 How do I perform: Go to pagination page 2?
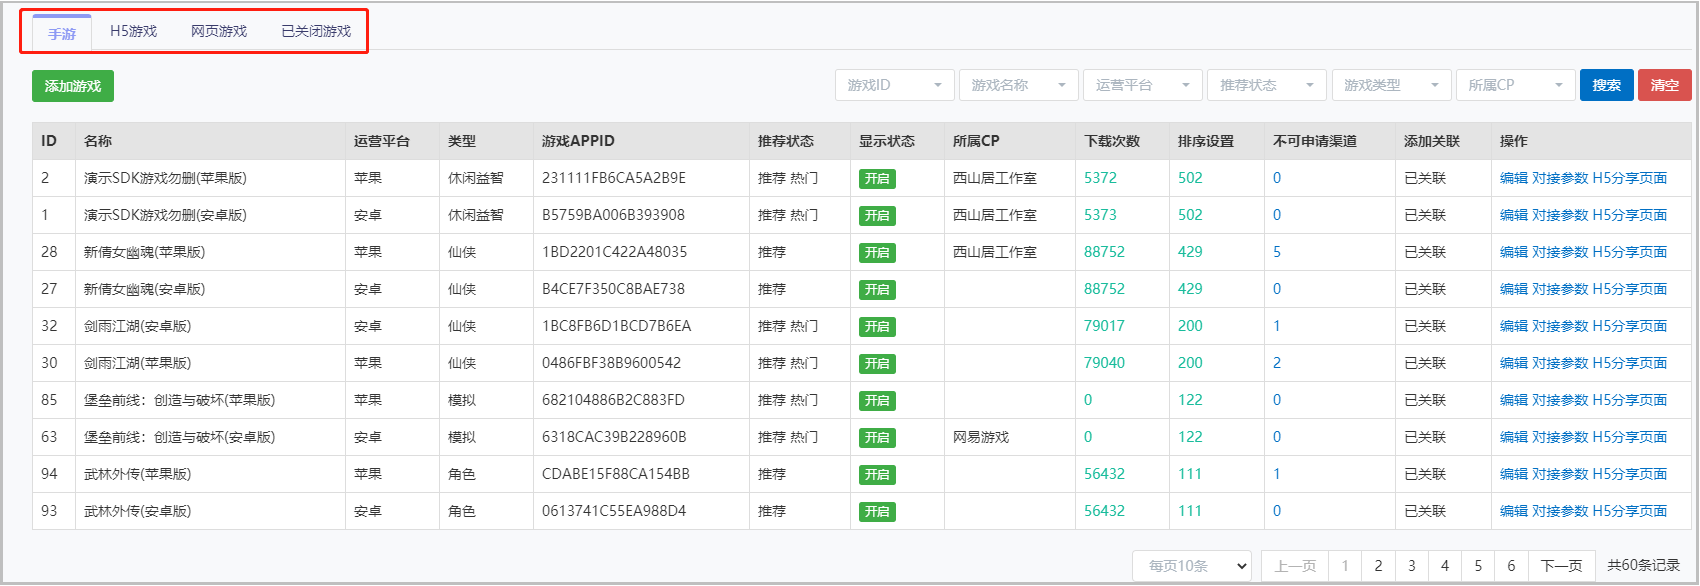click(1378, 566)
